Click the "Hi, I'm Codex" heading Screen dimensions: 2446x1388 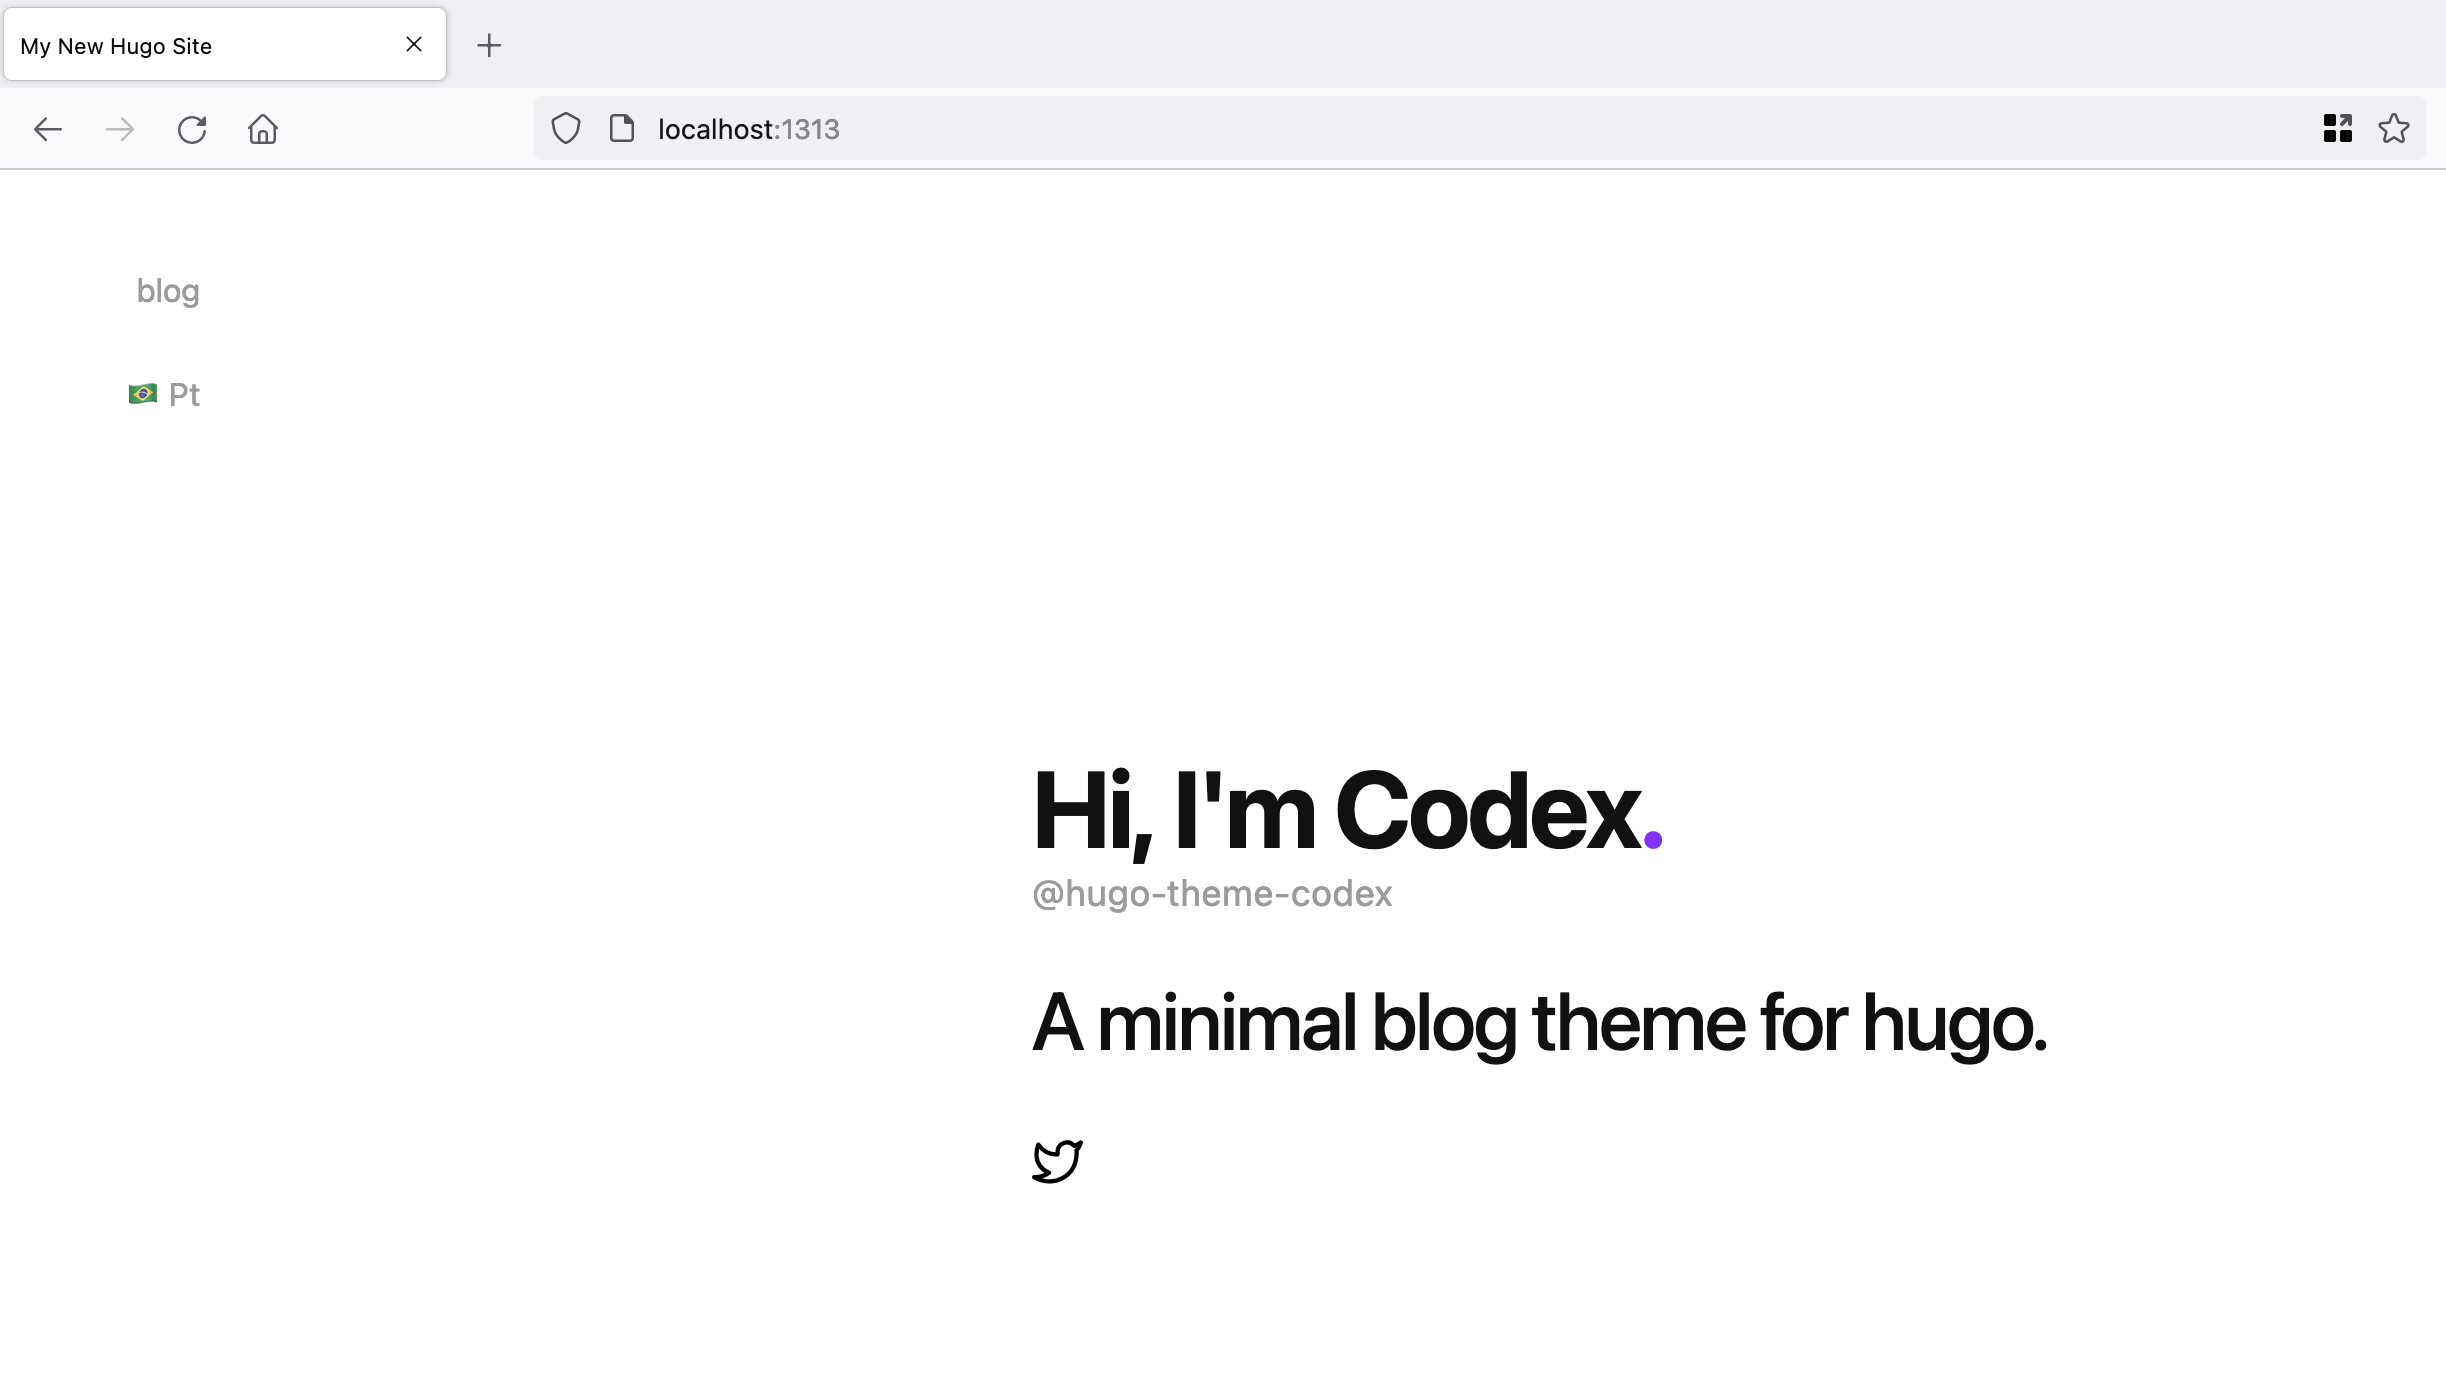[1335, 811]
